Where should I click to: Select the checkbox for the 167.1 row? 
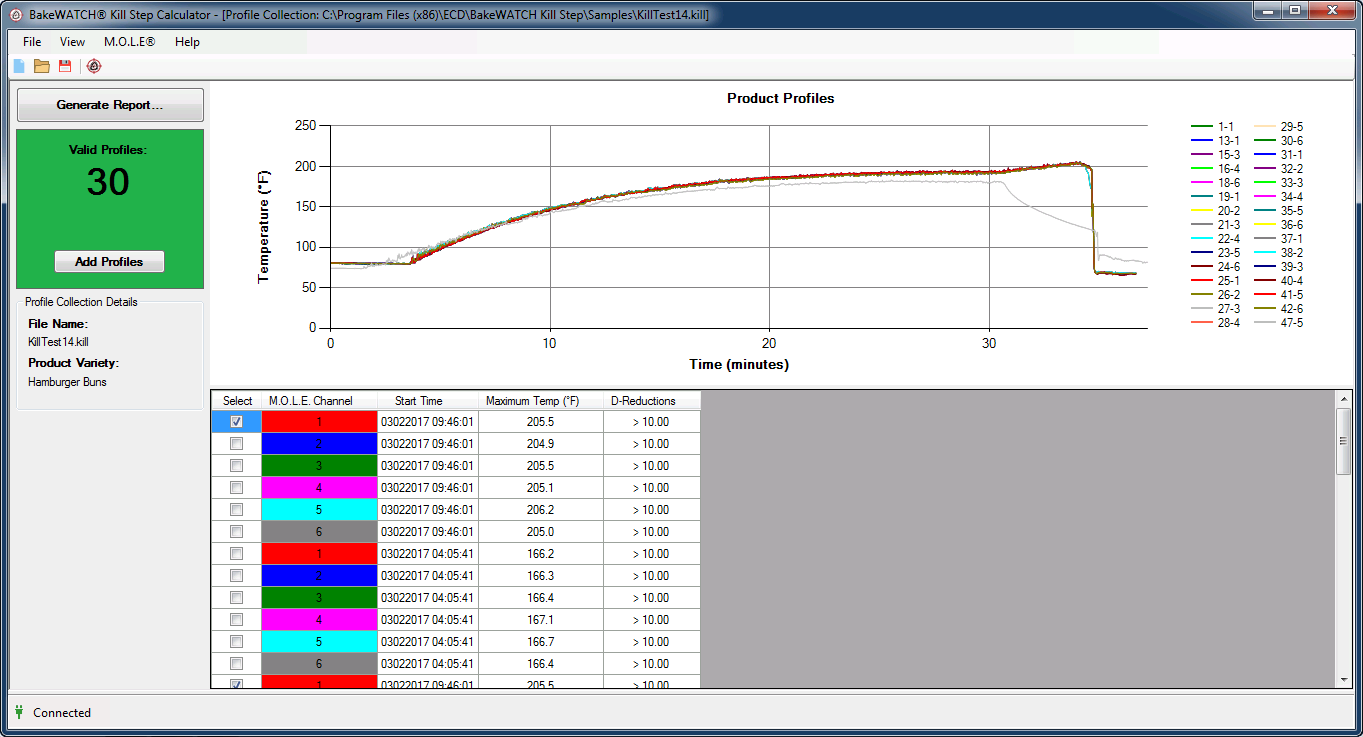pos(236,620)
